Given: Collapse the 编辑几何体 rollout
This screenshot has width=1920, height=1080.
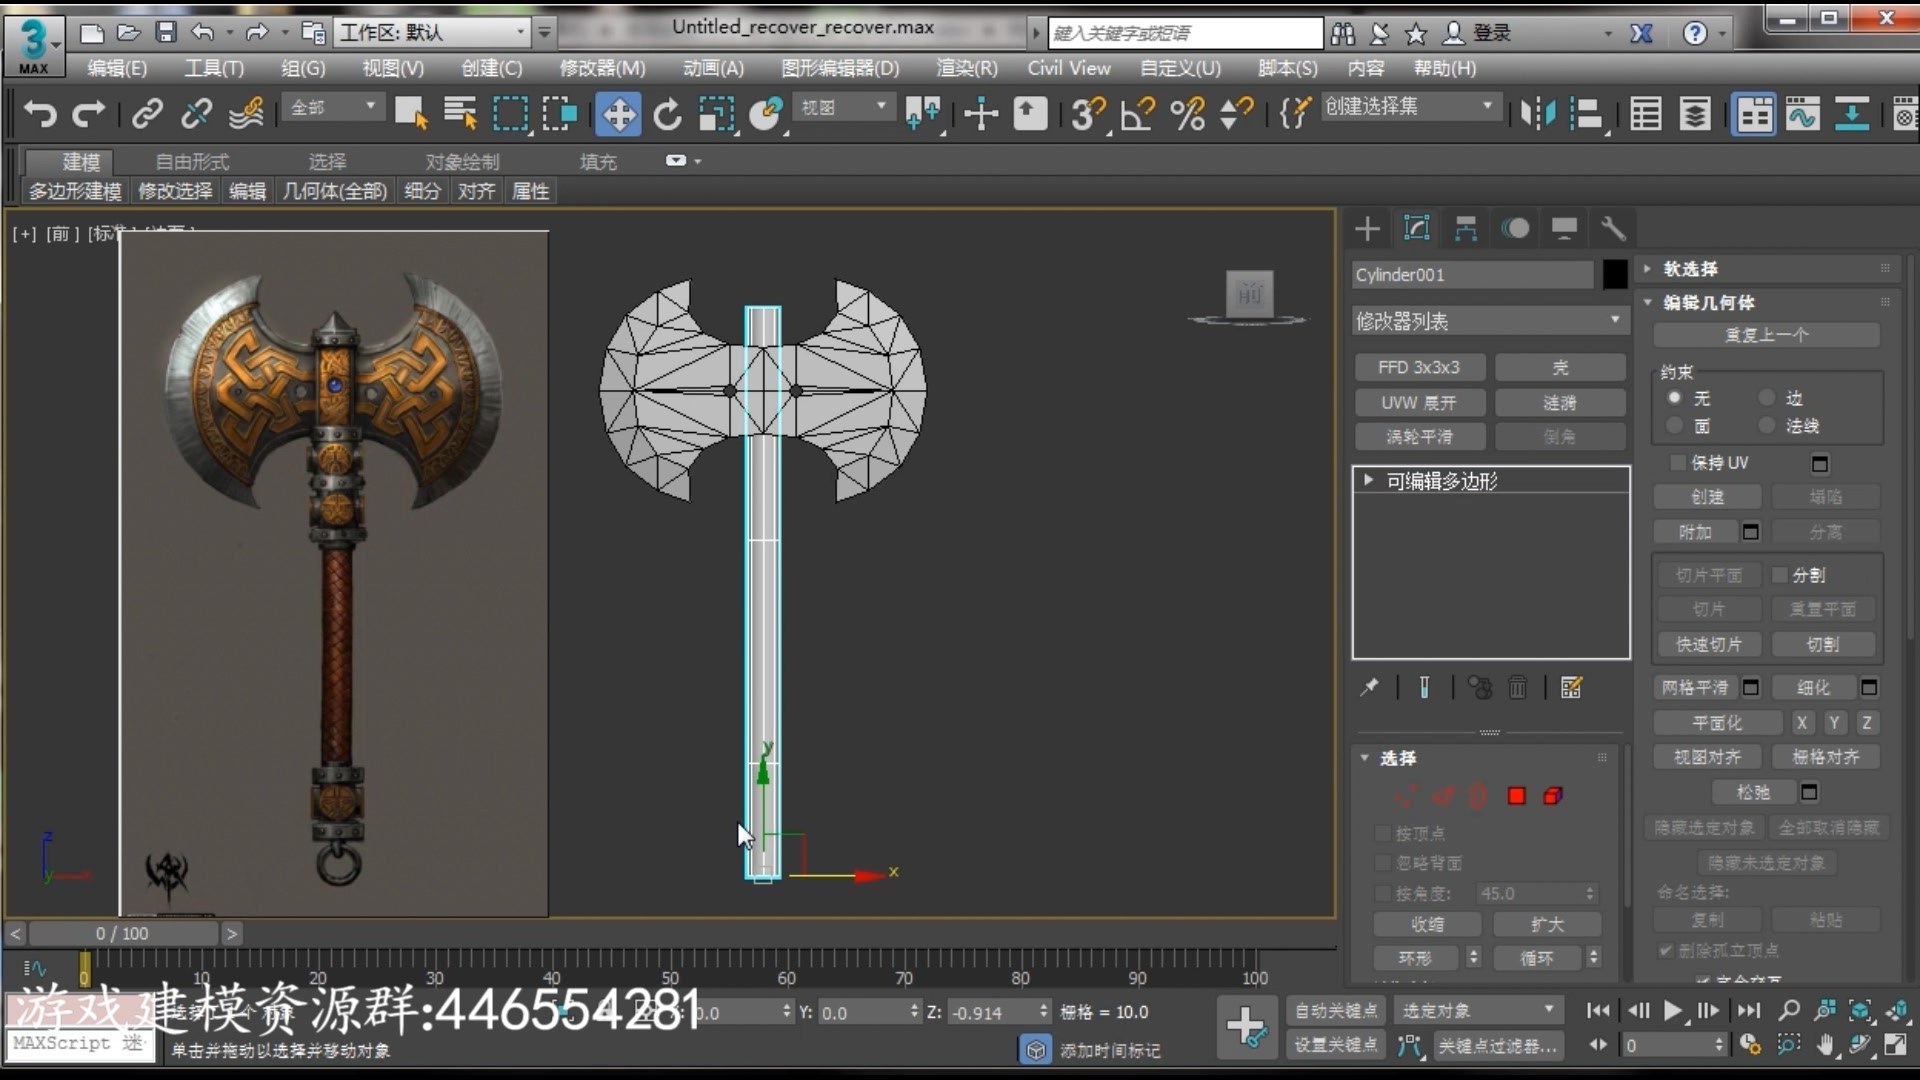Looking at the screenshot, I should pyautogui.click(x=1709, y=302).
